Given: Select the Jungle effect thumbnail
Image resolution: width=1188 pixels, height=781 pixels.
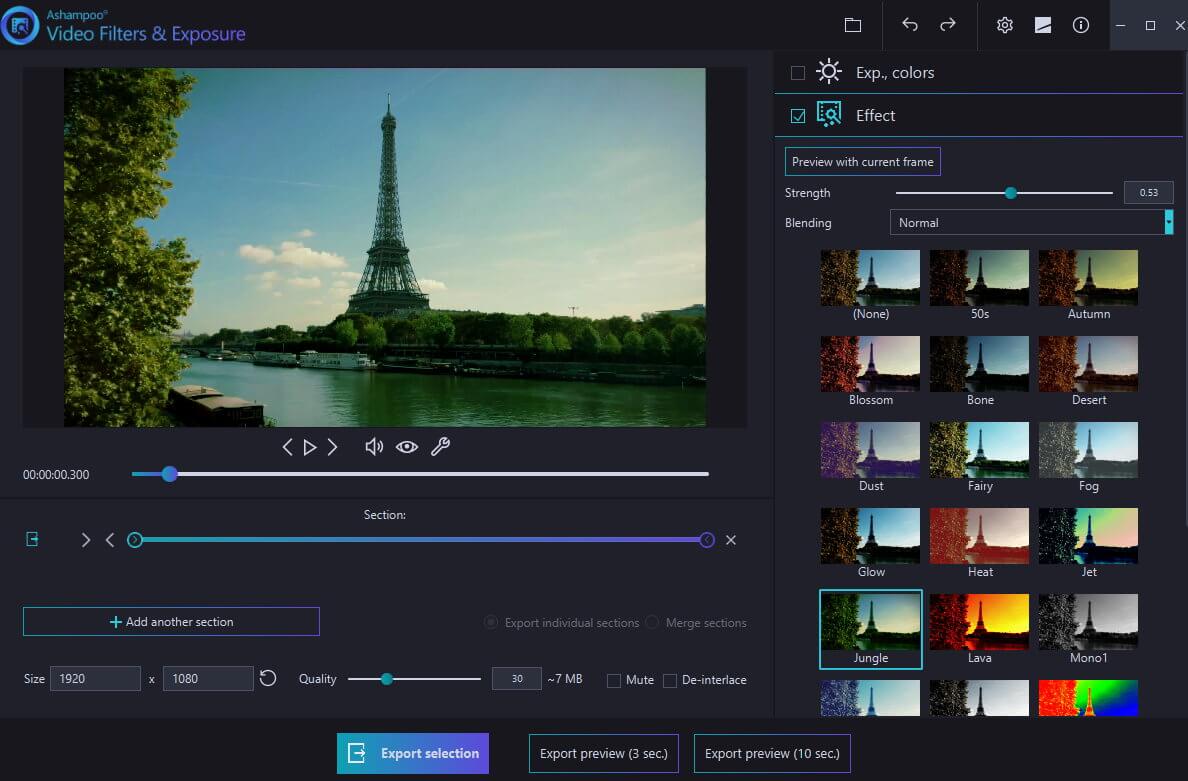Looking at the screenshot, I should [870, 621].
